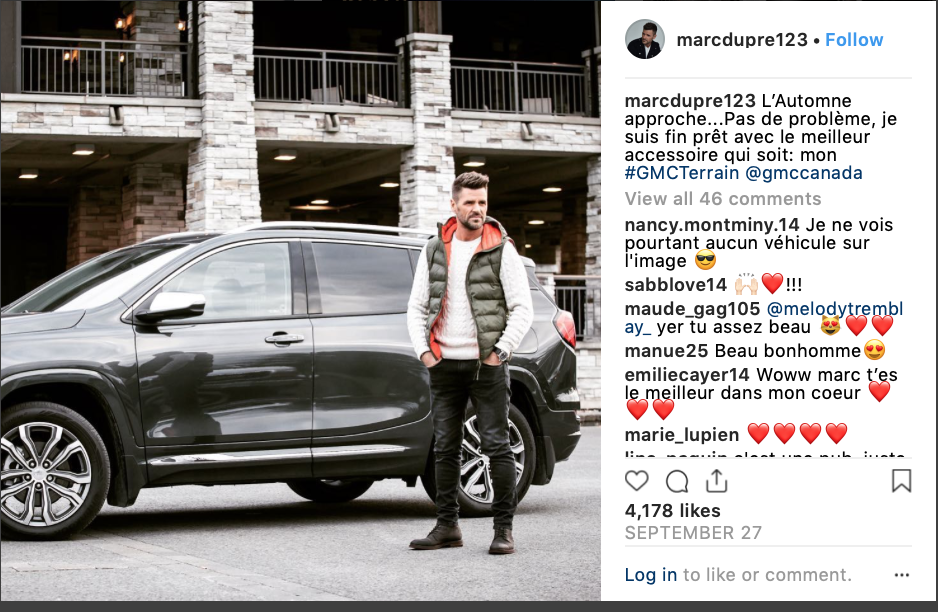Open marcdupre123 username in the header
This screenshot has width=938, height=612.
[742, 40]
